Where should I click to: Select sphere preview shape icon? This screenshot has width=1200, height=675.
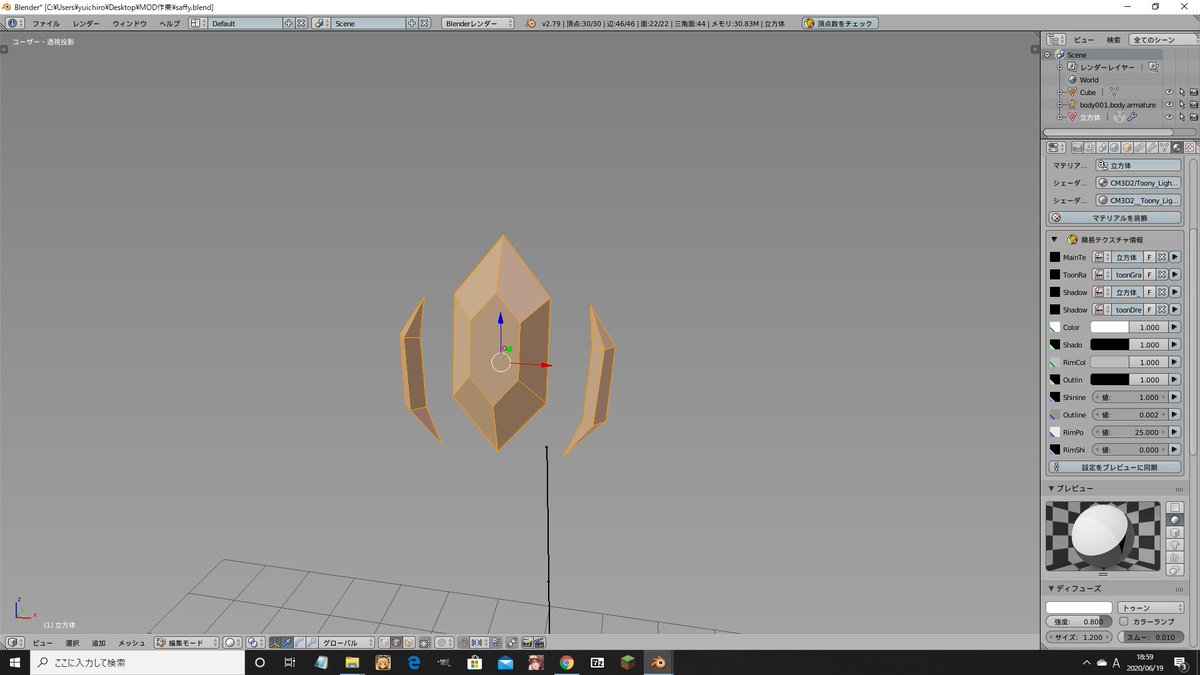tap(1175, 519)
